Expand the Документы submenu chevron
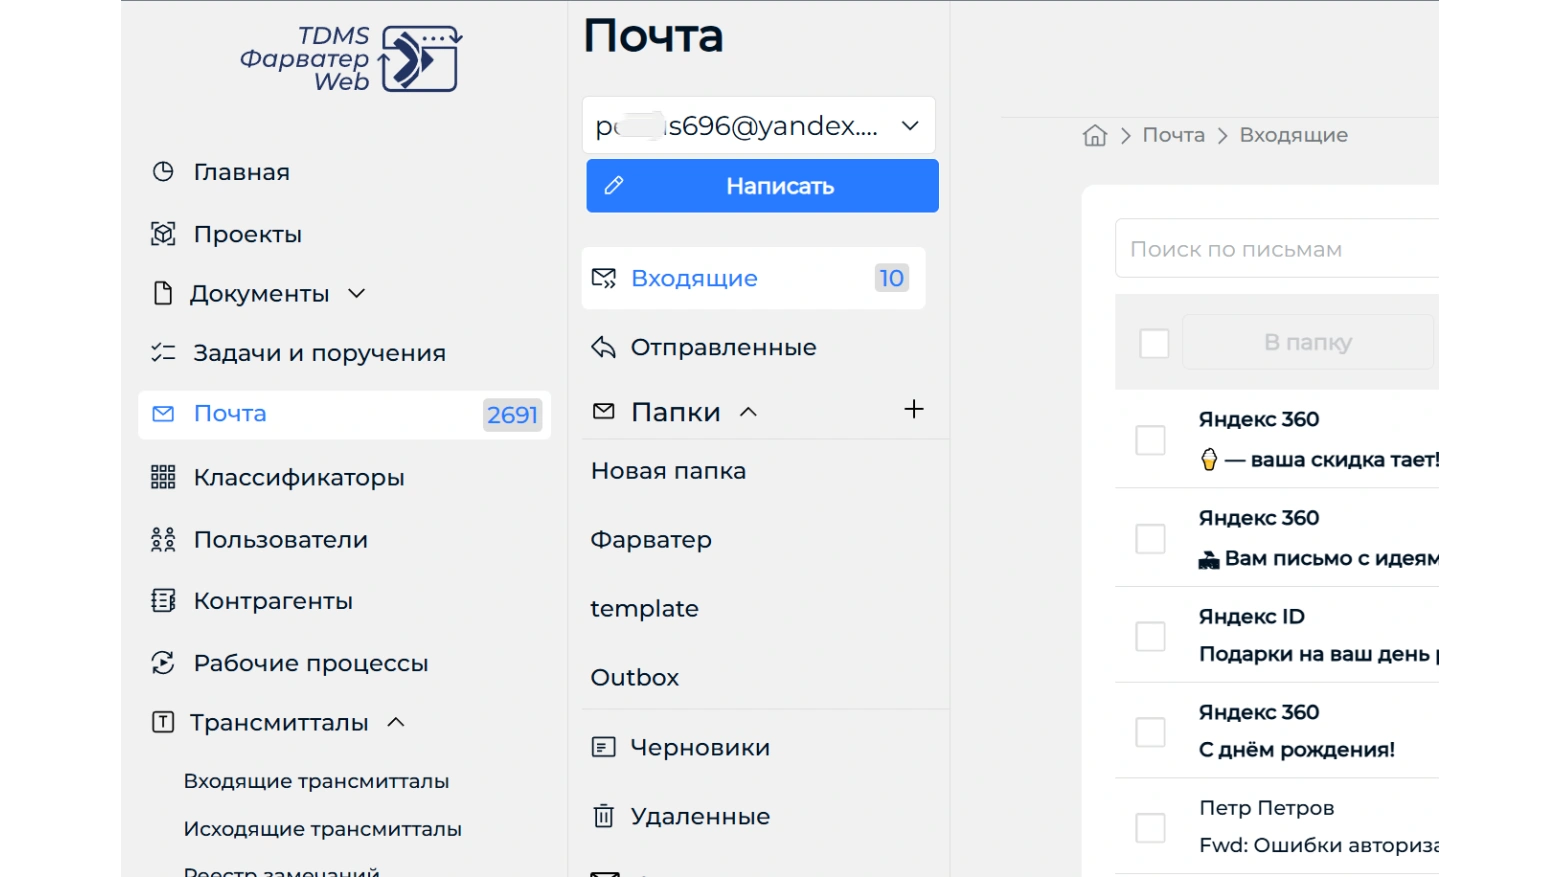 [x=357, y=293]
